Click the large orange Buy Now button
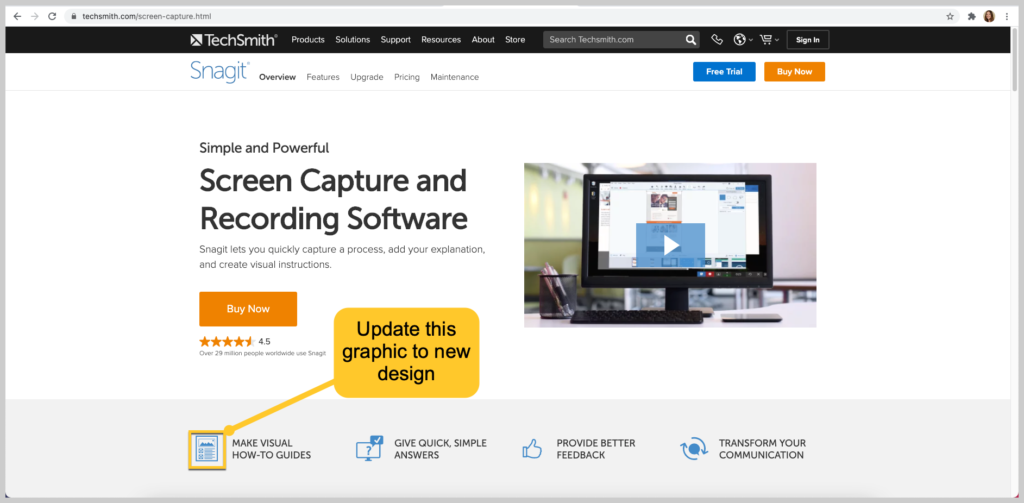Screen dimensions: 1024x503 (x=248, y=309)
